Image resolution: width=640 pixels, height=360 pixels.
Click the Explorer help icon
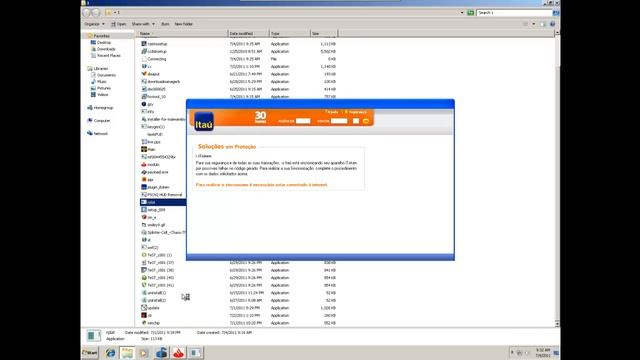point(552,24)
